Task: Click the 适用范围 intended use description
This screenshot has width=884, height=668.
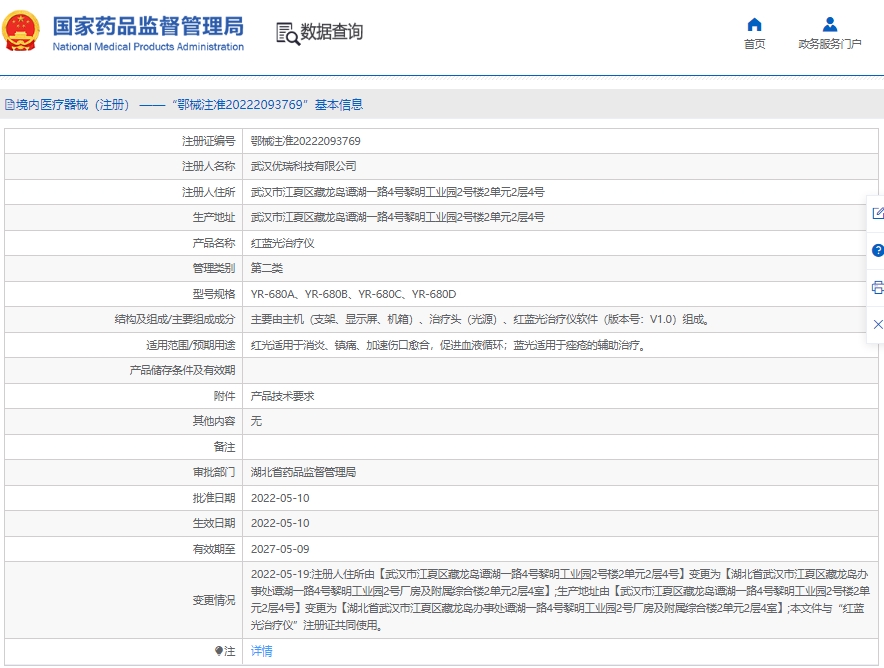Action: [x=448, y=345]
